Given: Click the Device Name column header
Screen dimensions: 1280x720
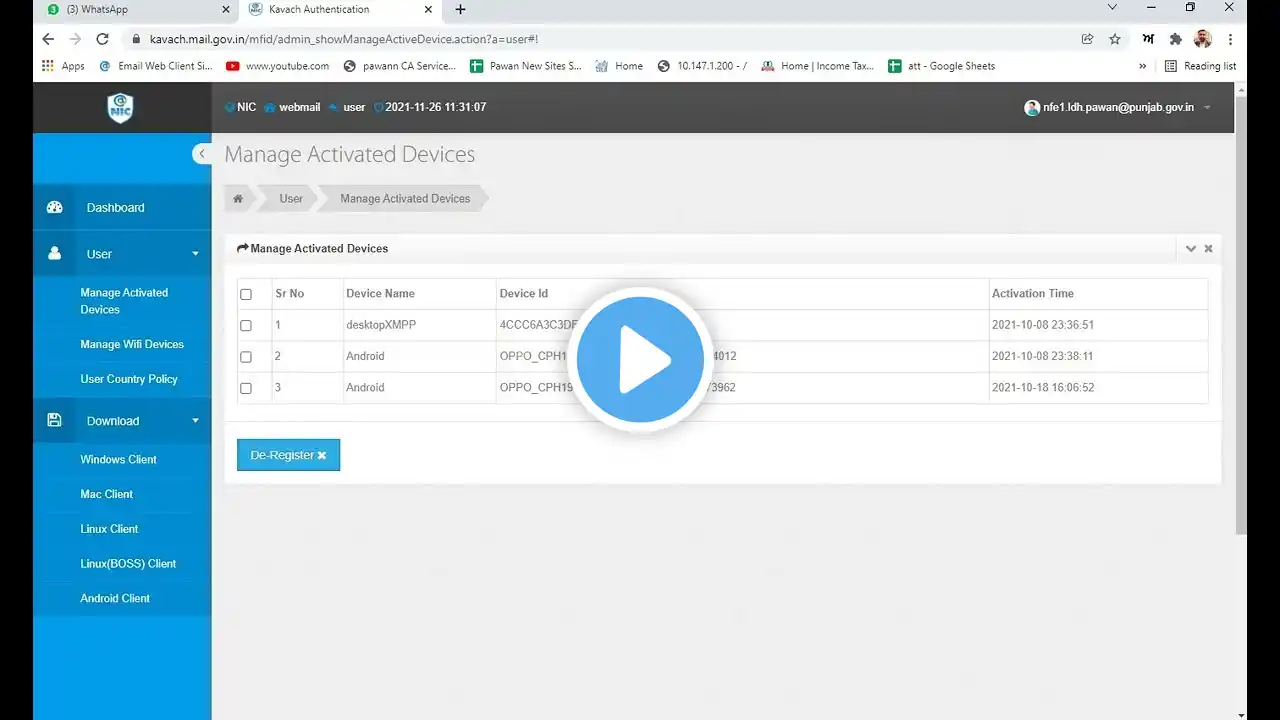Looking at the screenshot, I should pyautogui.click(x=380, y=294).
